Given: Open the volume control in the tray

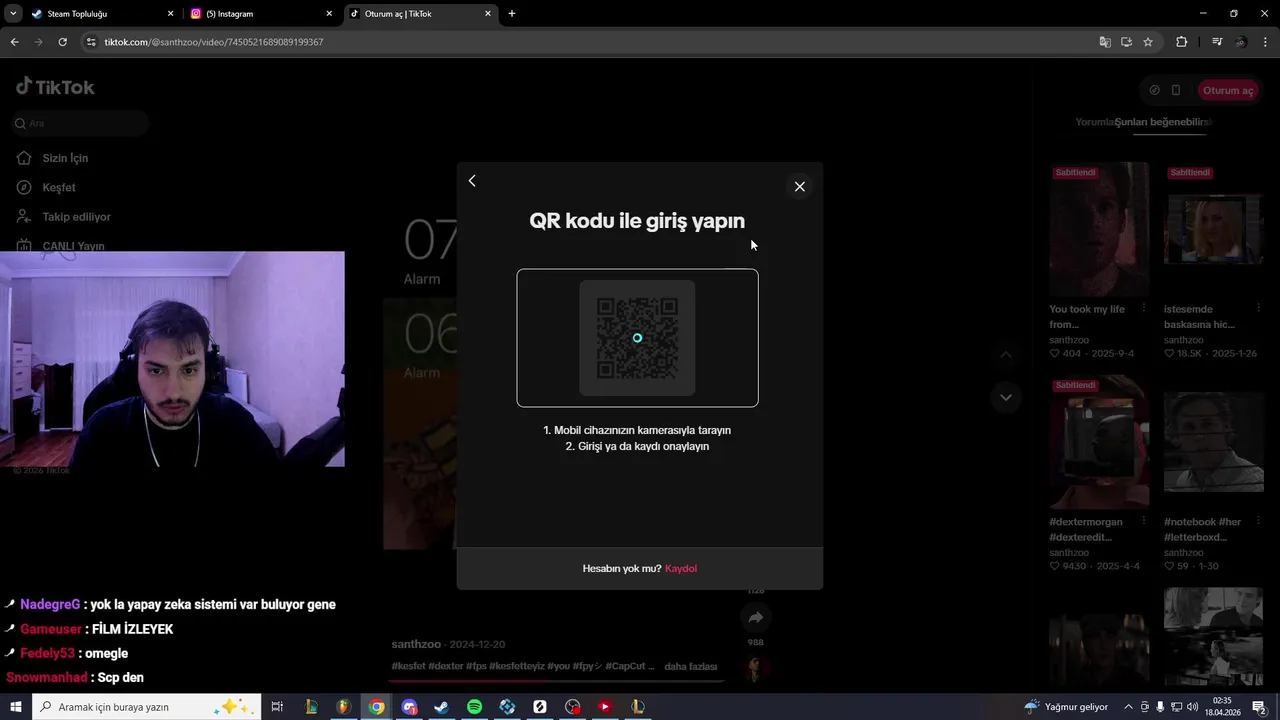Looking at the screenshot, I should 1192,707.
